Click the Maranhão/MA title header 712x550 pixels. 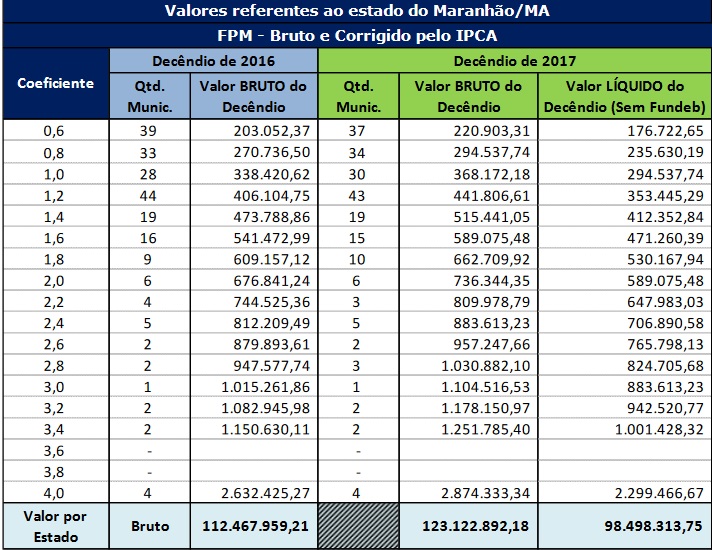point(356,11)
